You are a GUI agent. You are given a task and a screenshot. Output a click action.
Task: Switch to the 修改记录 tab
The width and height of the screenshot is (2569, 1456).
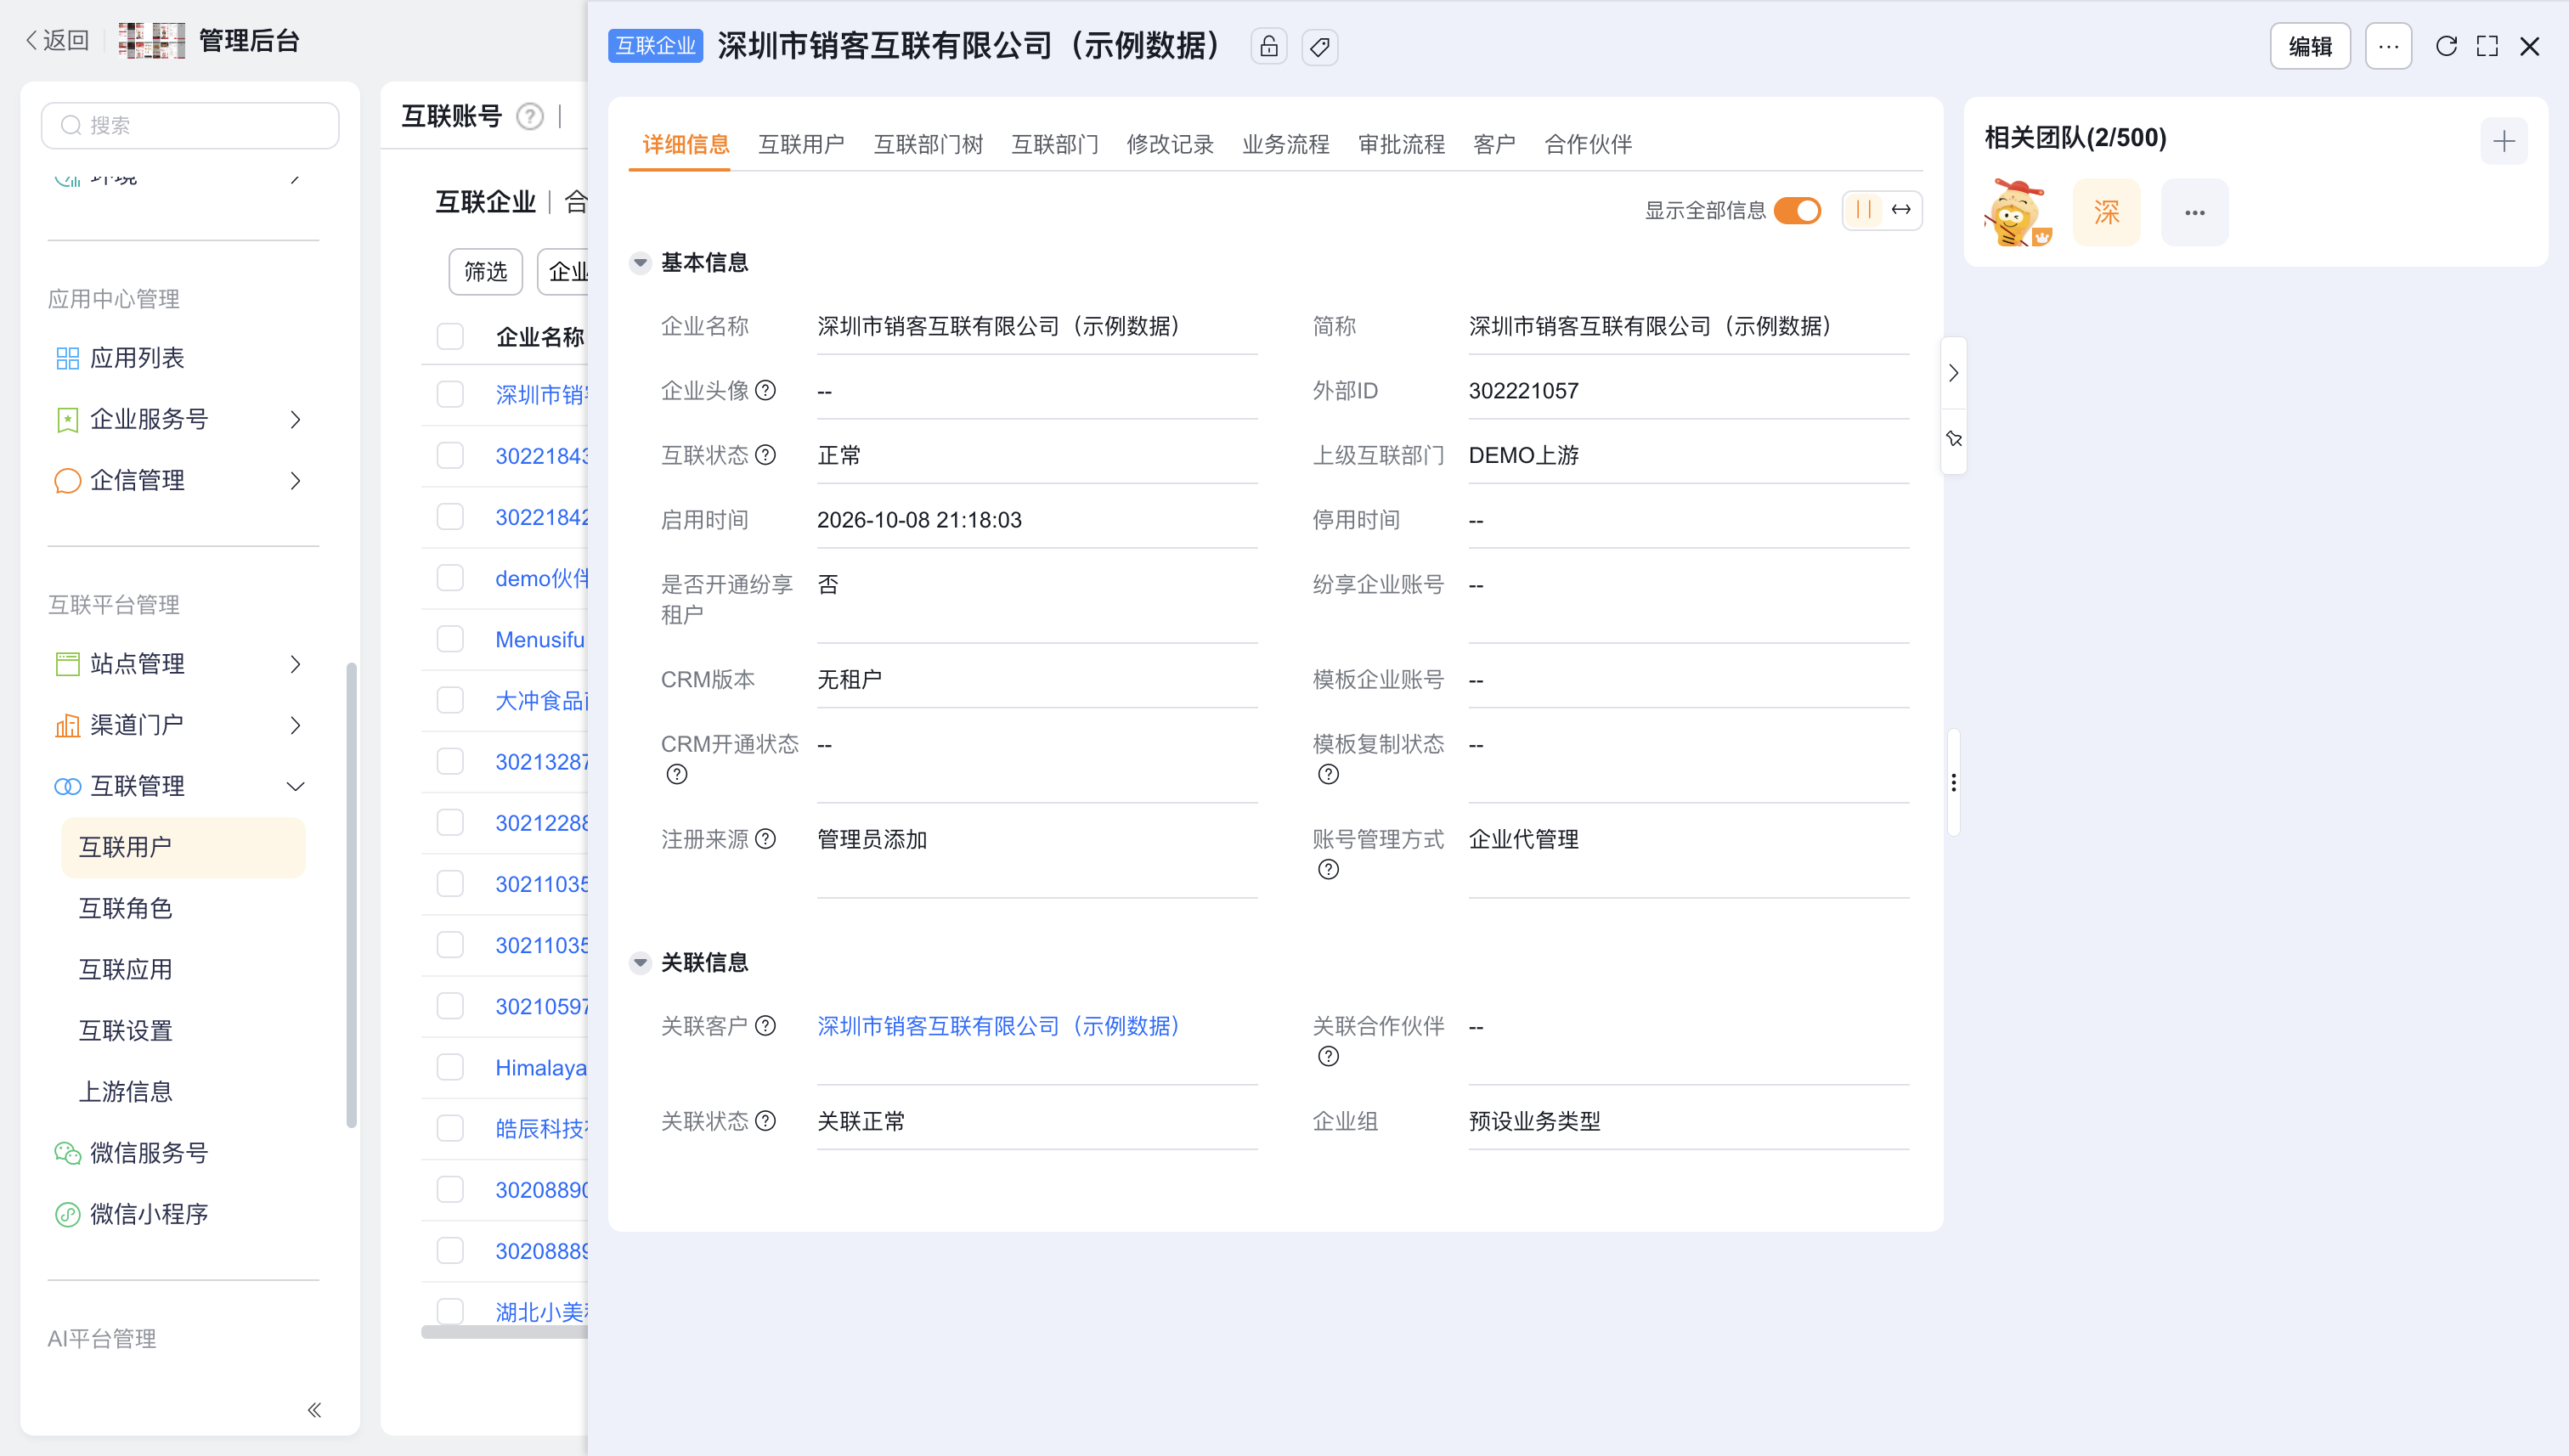[x=1170, y=144]
